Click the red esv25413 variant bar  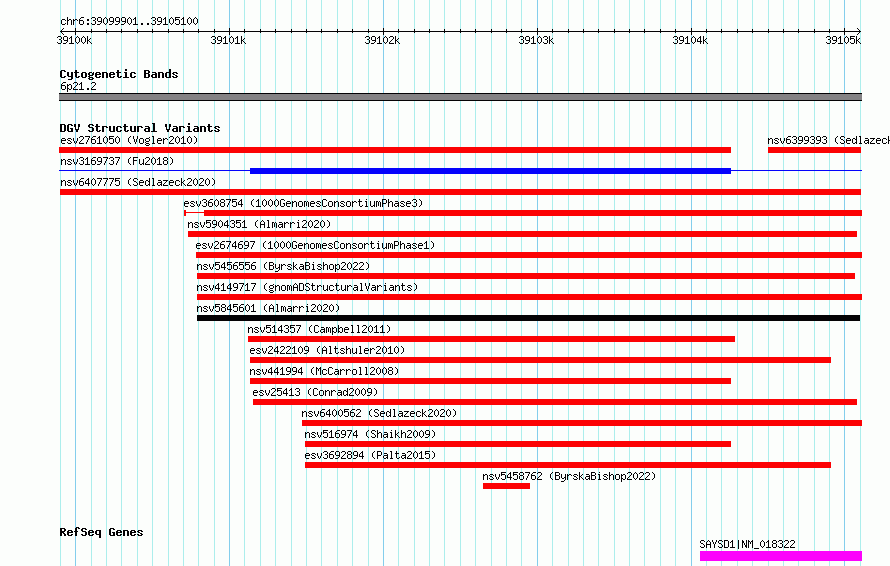(x=555, y=402)
